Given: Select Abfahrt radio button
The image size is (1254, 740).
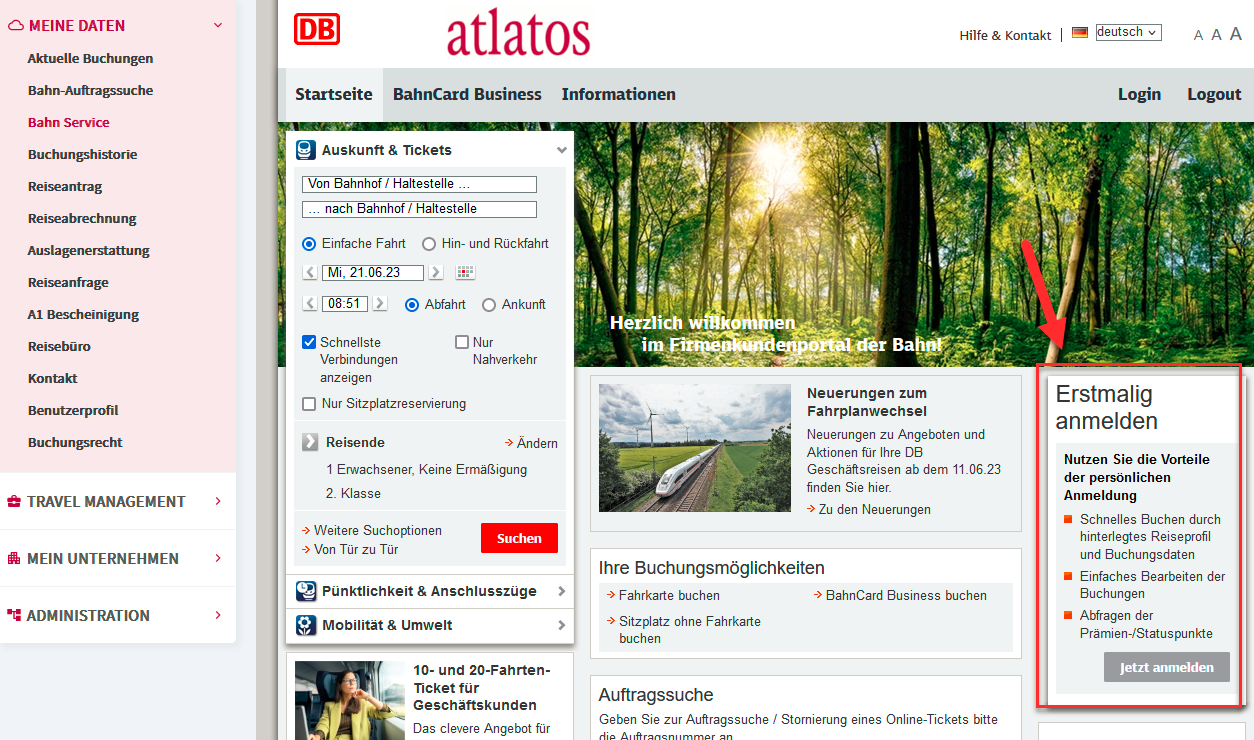Looking at the screenshot, I should [412, 305].
